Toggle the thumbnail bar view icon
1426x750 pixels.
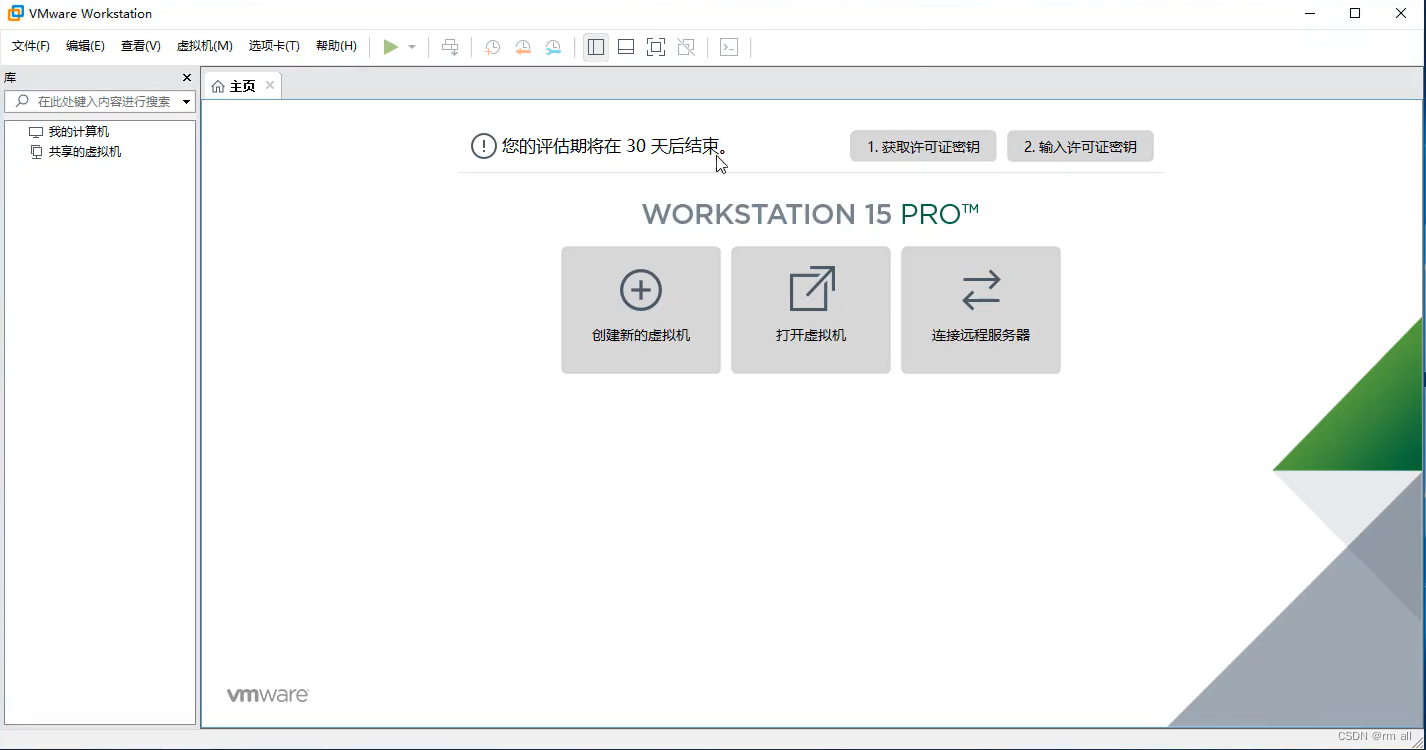point(626,47)
